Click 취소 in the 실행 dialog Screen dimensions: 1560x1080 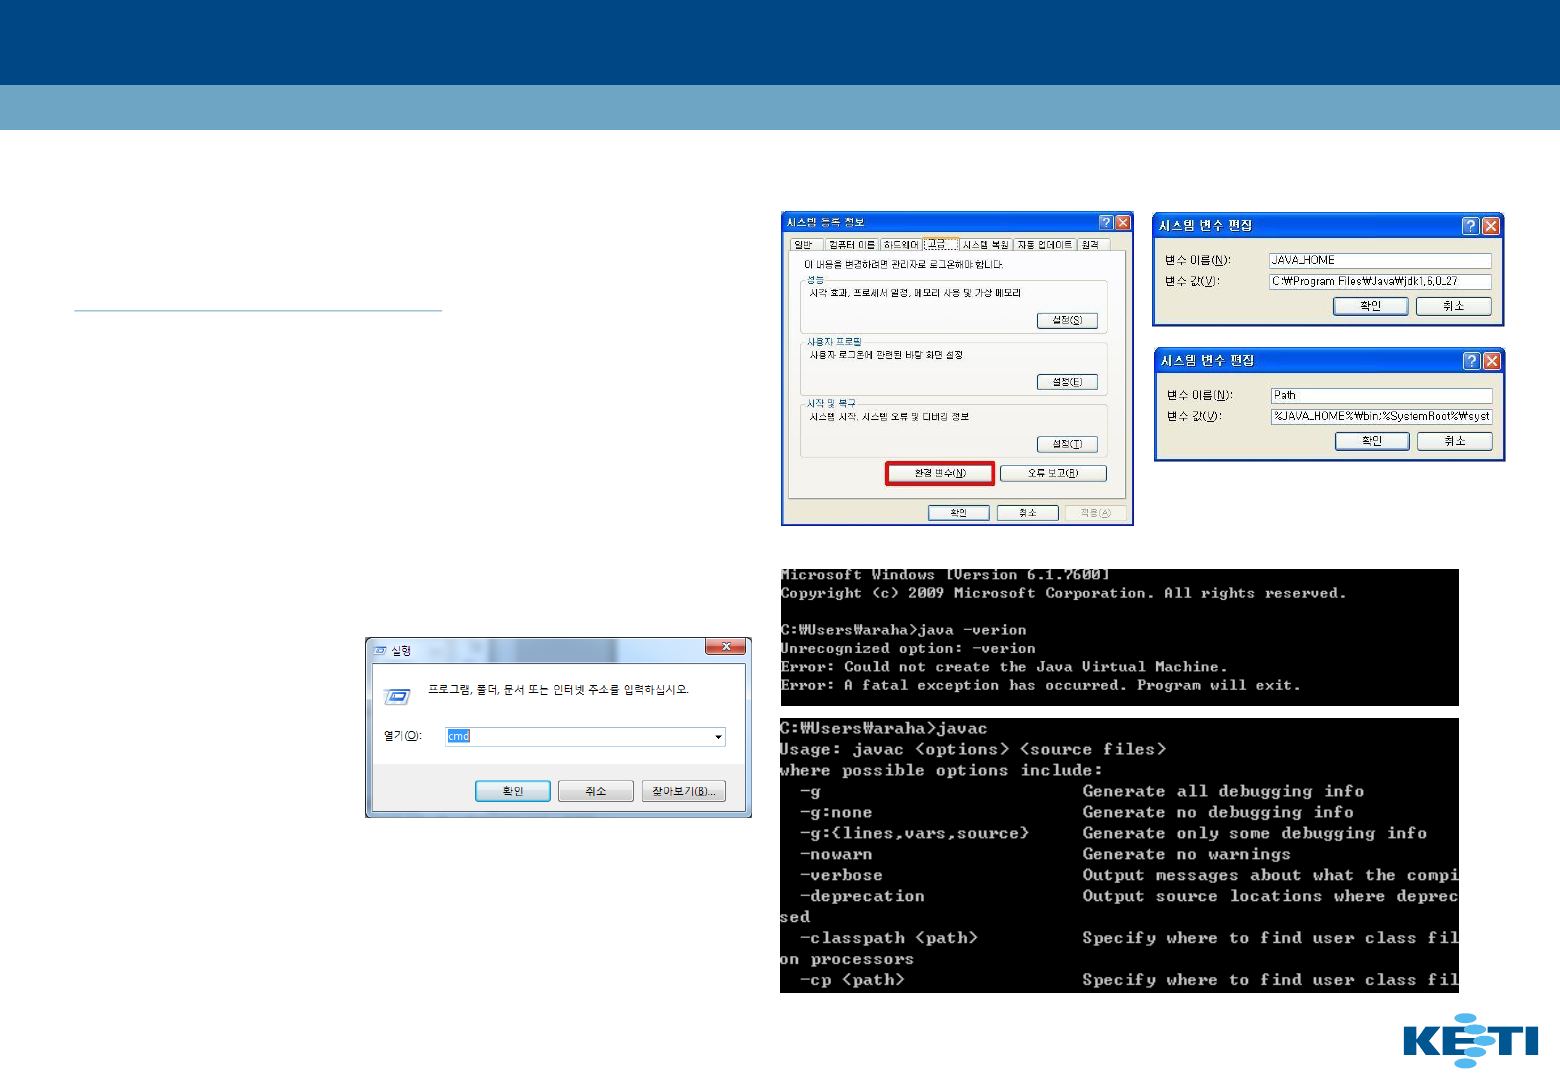[596, 791]
